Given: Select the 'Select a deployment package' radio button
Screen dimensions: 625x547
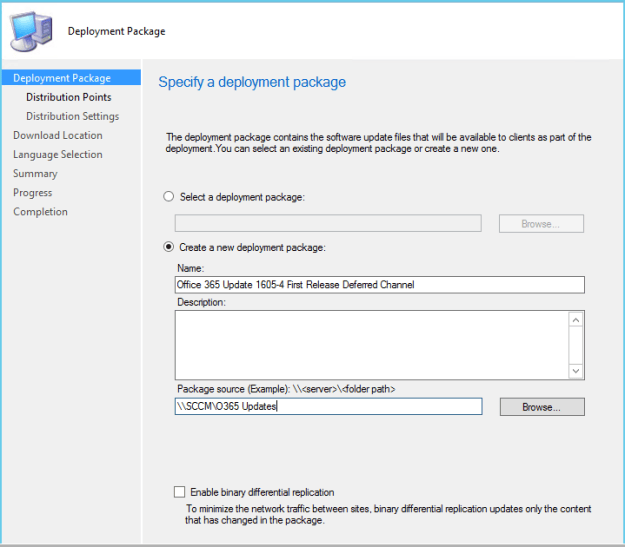Looking at the screenshot, I should 169,197.
